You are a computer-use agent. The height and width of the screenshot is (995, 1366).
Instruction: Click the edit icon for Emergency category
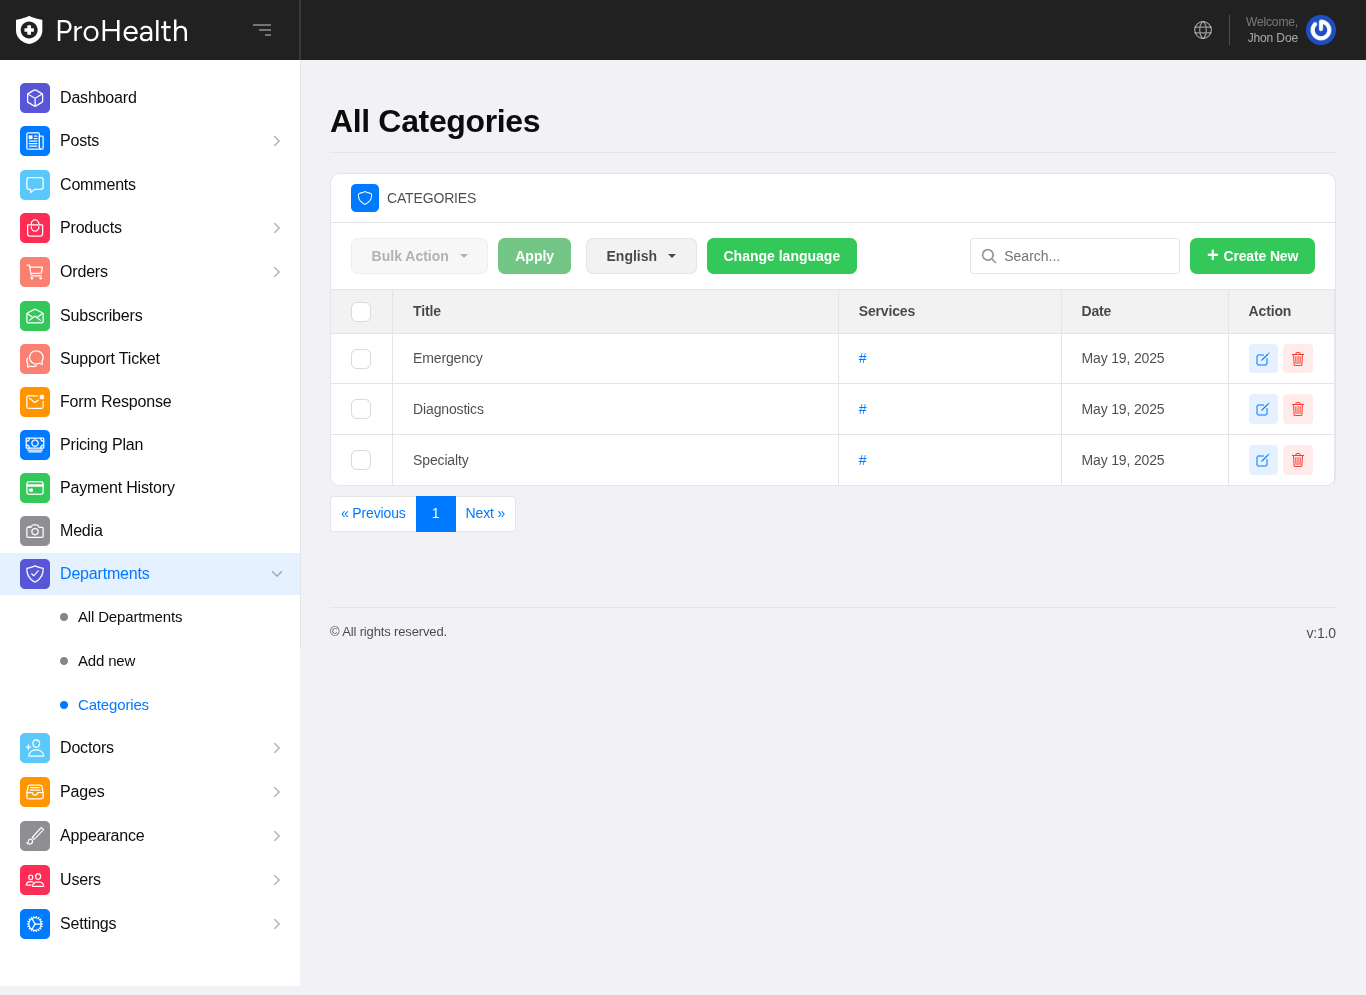click(1263, 359)
